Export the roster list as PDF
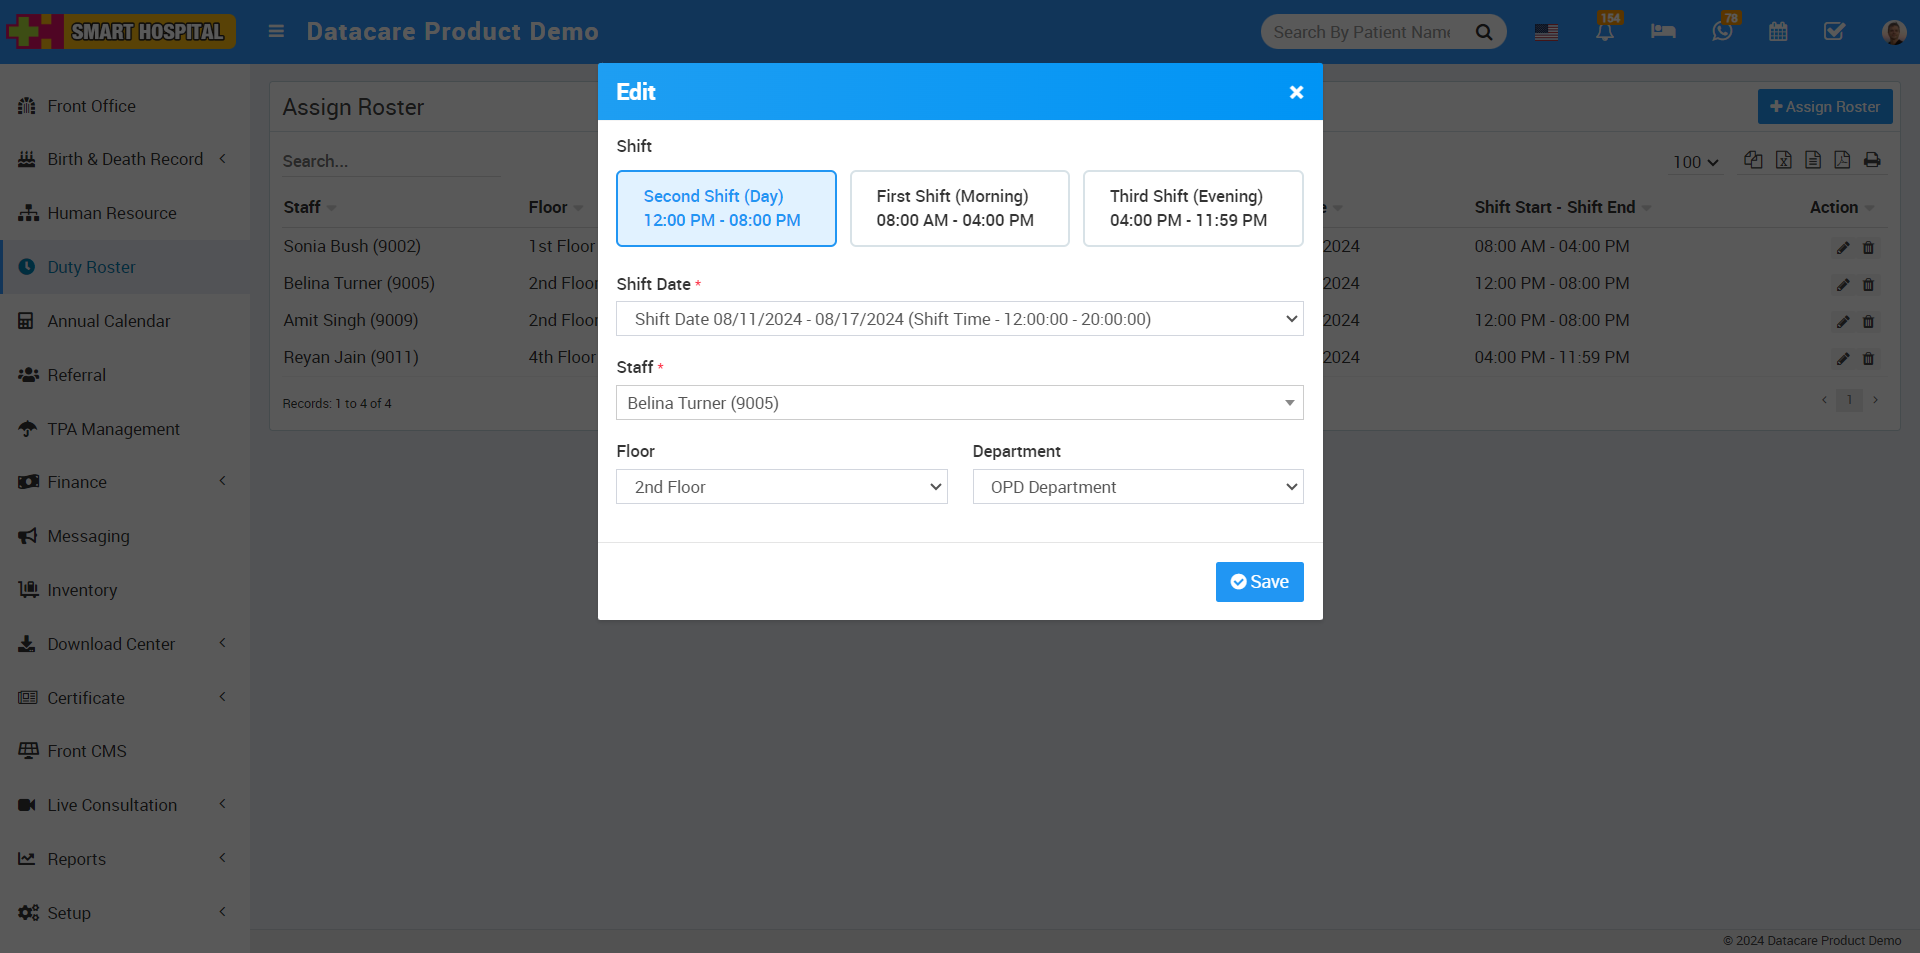This screenshot has height=953, width=1920. (x=1843, y=159)
